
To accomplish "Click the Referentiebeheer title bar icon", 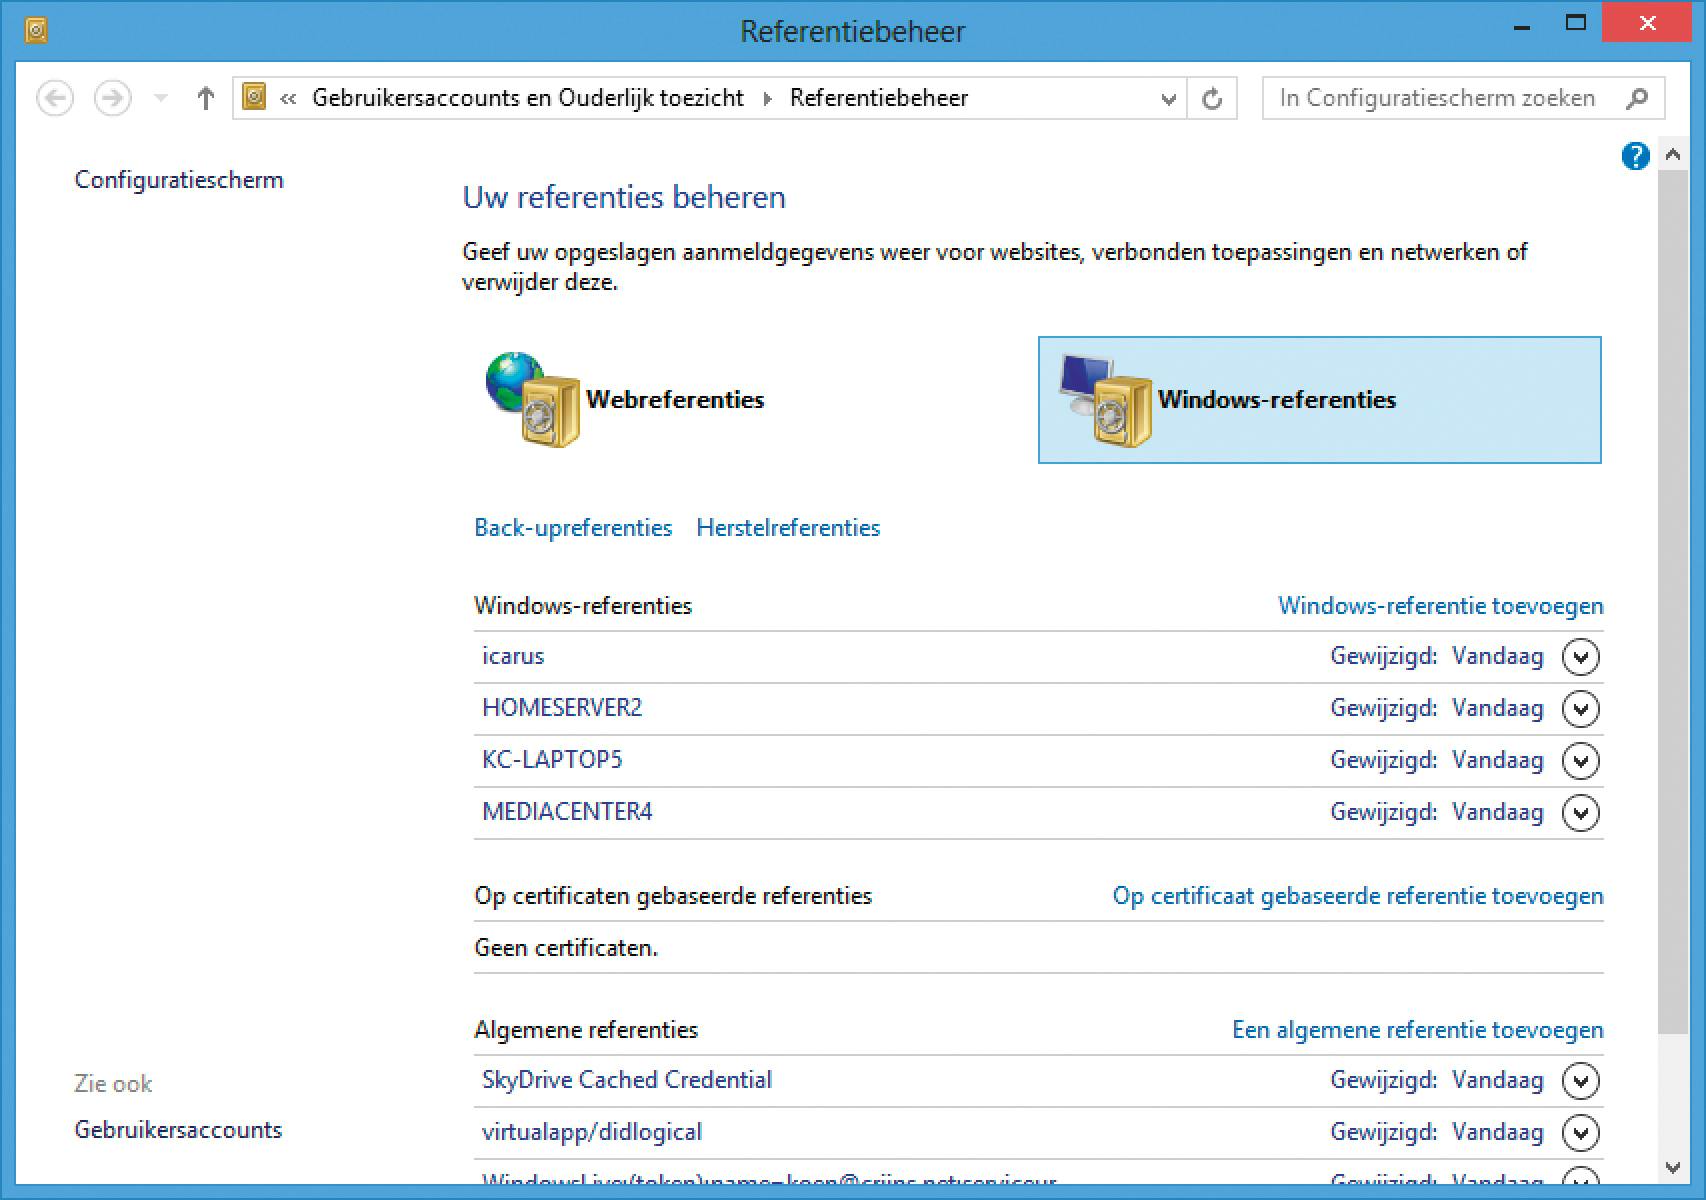I will tap(36, 31).
